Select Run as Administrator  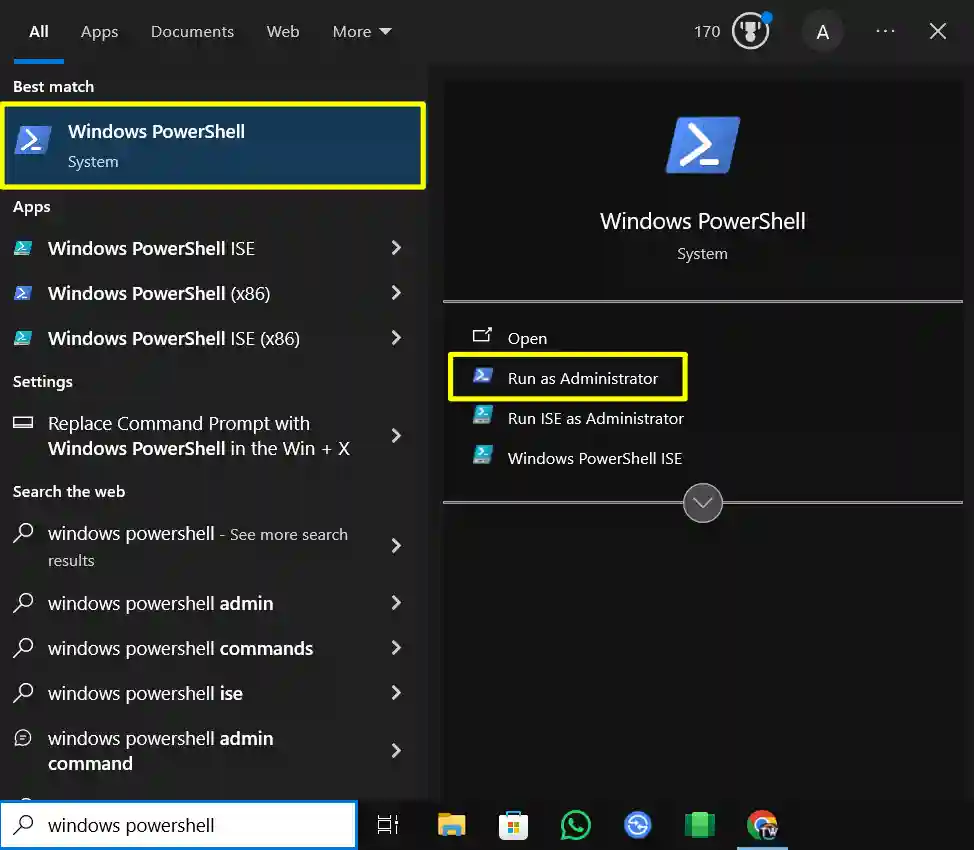[x=570, y=378]
